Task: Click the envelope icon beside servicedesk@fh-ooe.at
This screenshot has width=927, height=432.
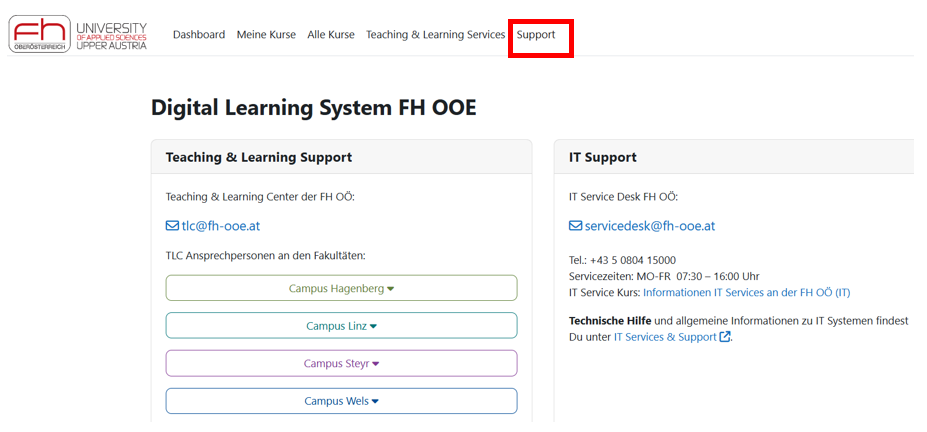Action: point(575,226)
